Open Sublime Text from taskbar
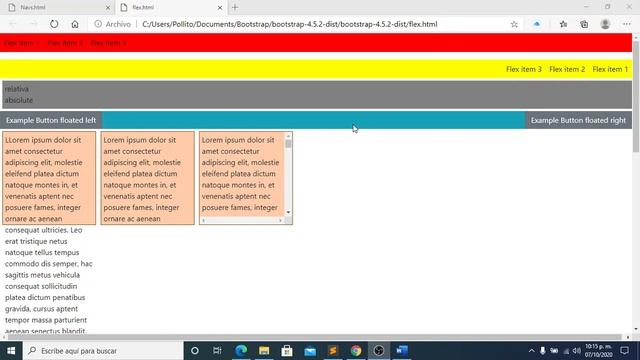The height and width of the screenshot is (360, 640). (333, 351)
